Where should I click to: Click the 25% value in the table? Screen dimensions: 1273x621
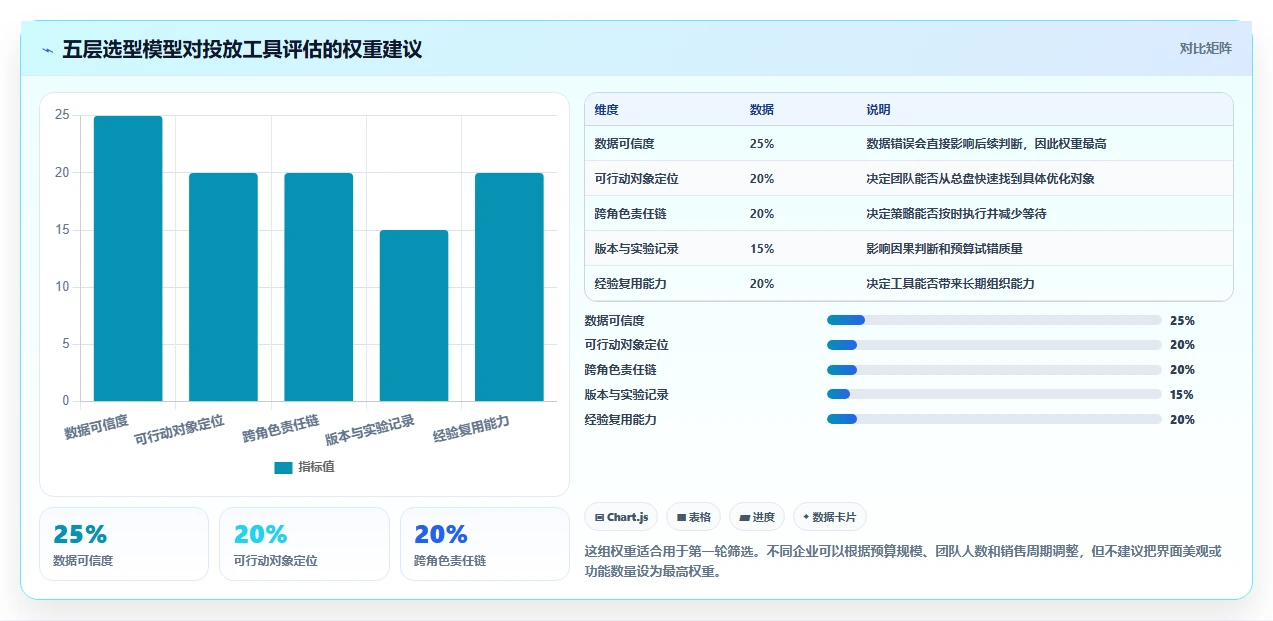click(x=761, y=144)
